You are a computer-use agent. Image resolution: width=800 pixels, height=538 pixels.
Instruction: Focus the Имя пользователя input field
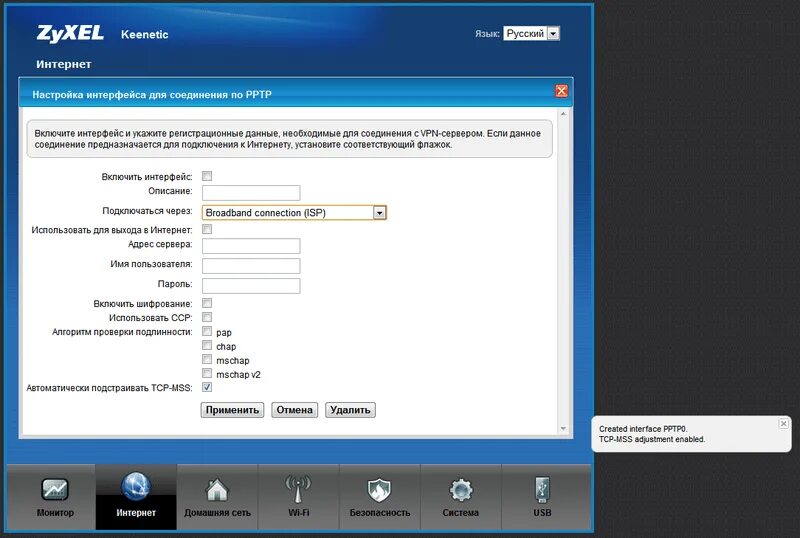[x=251, y=265]
